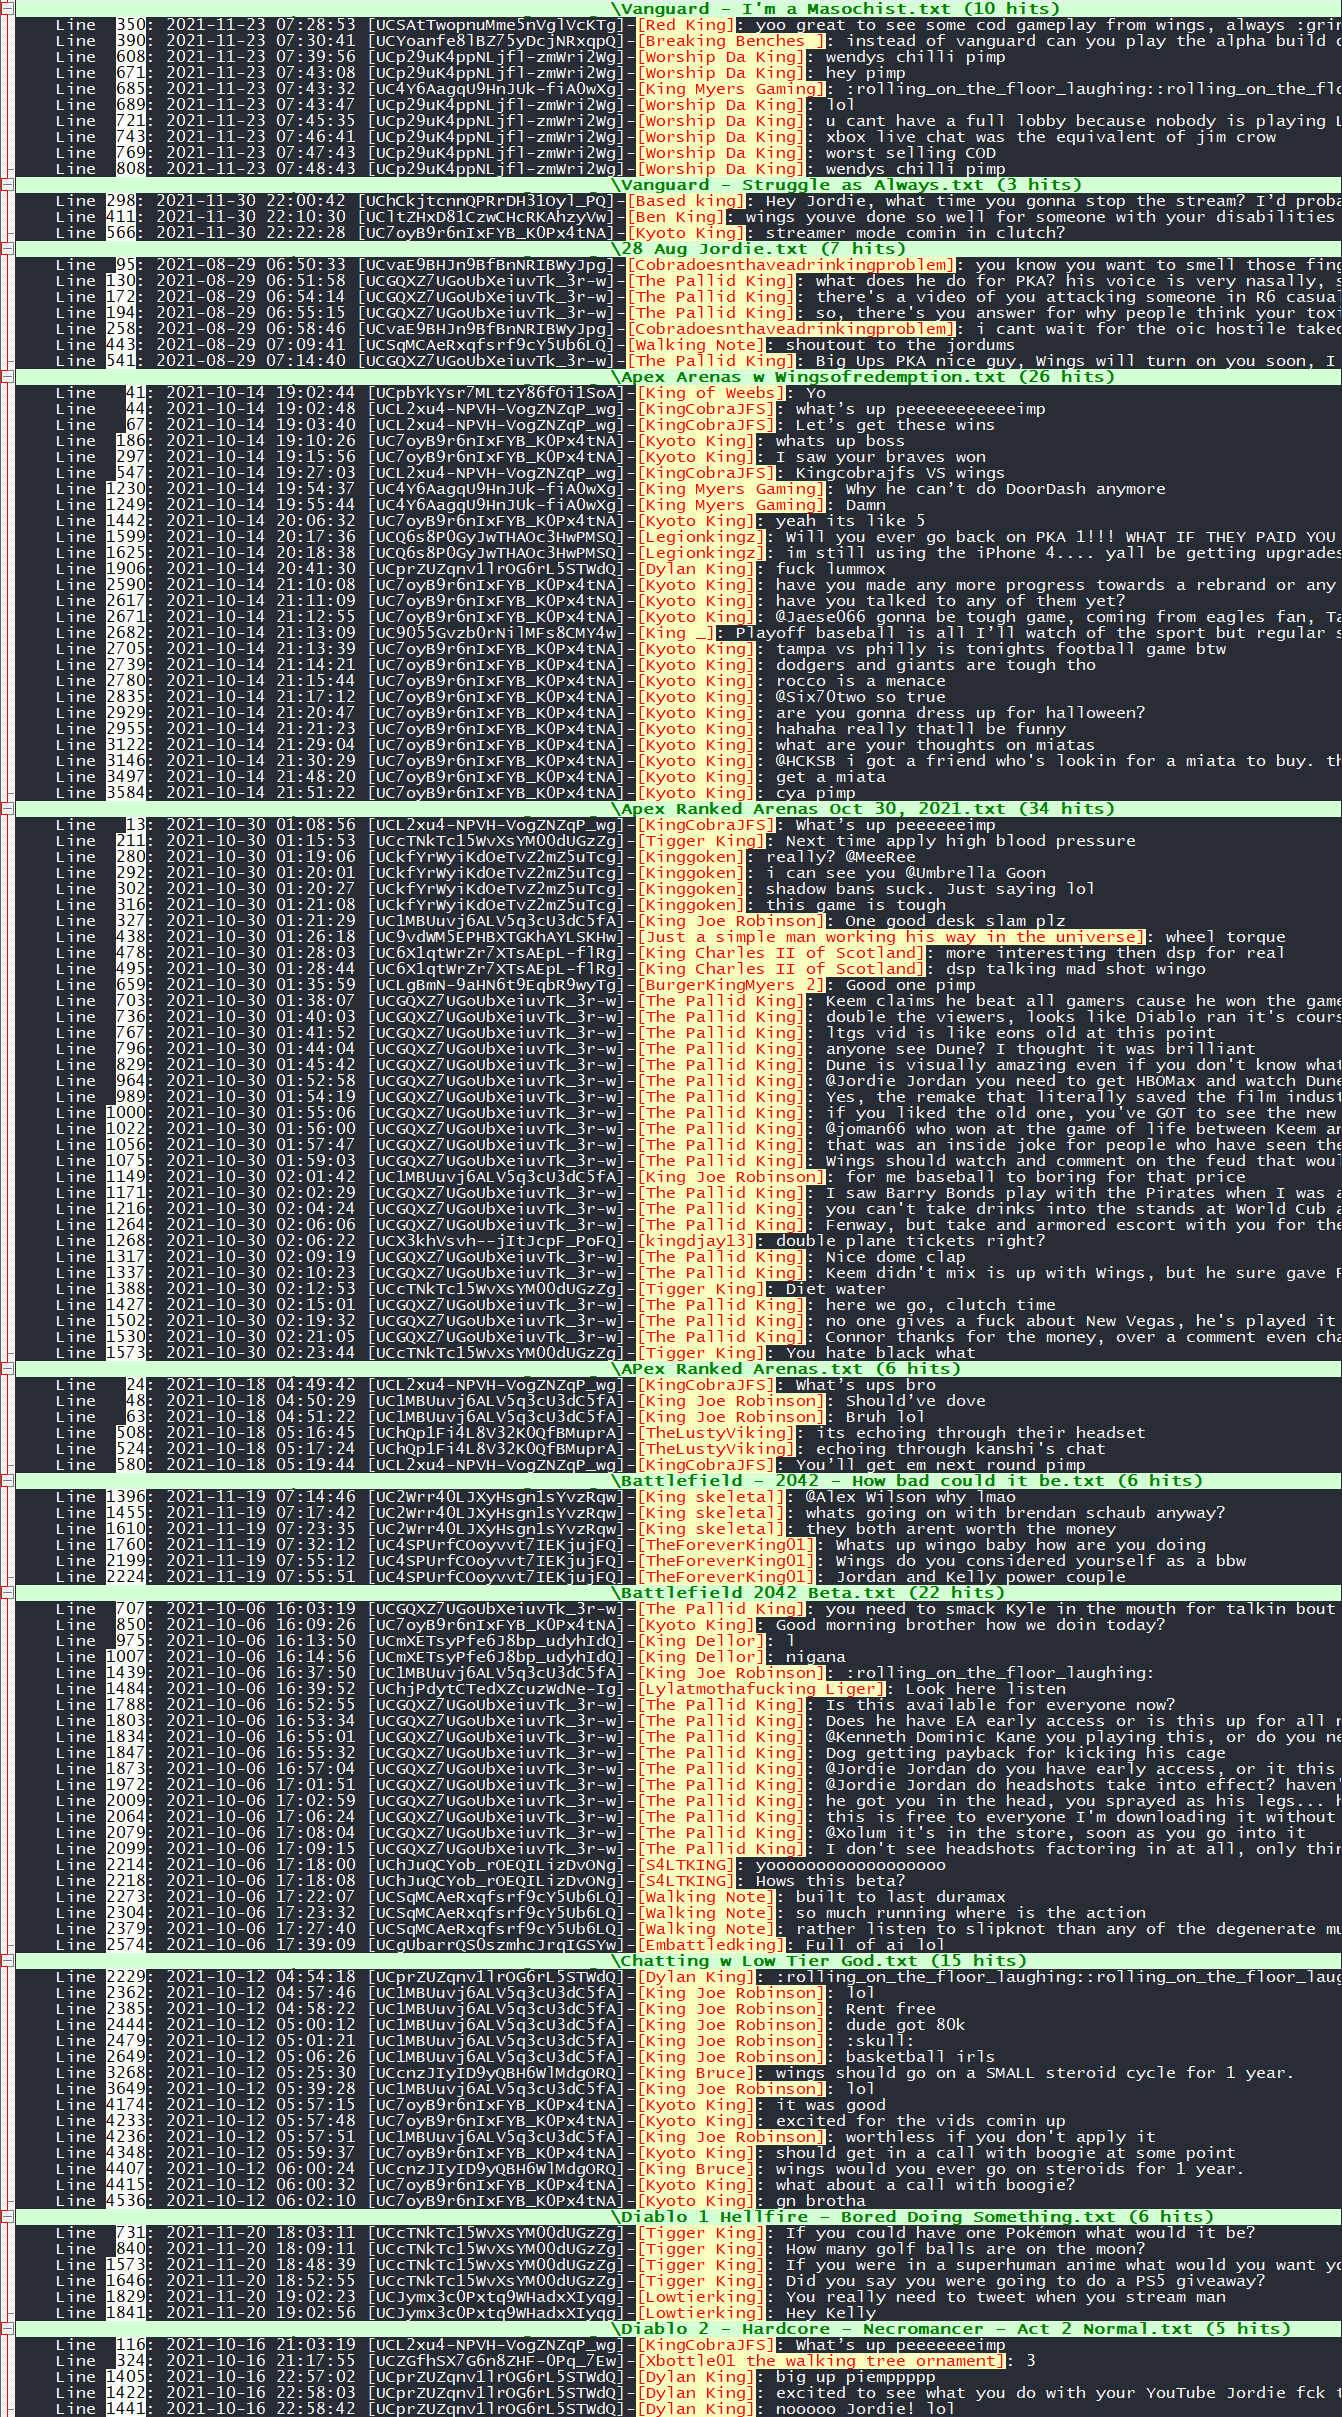Screen dimensions: 1342x2417
Task: Select Line 324 result by Xbottle01
Action: (x=678, y=2361)
